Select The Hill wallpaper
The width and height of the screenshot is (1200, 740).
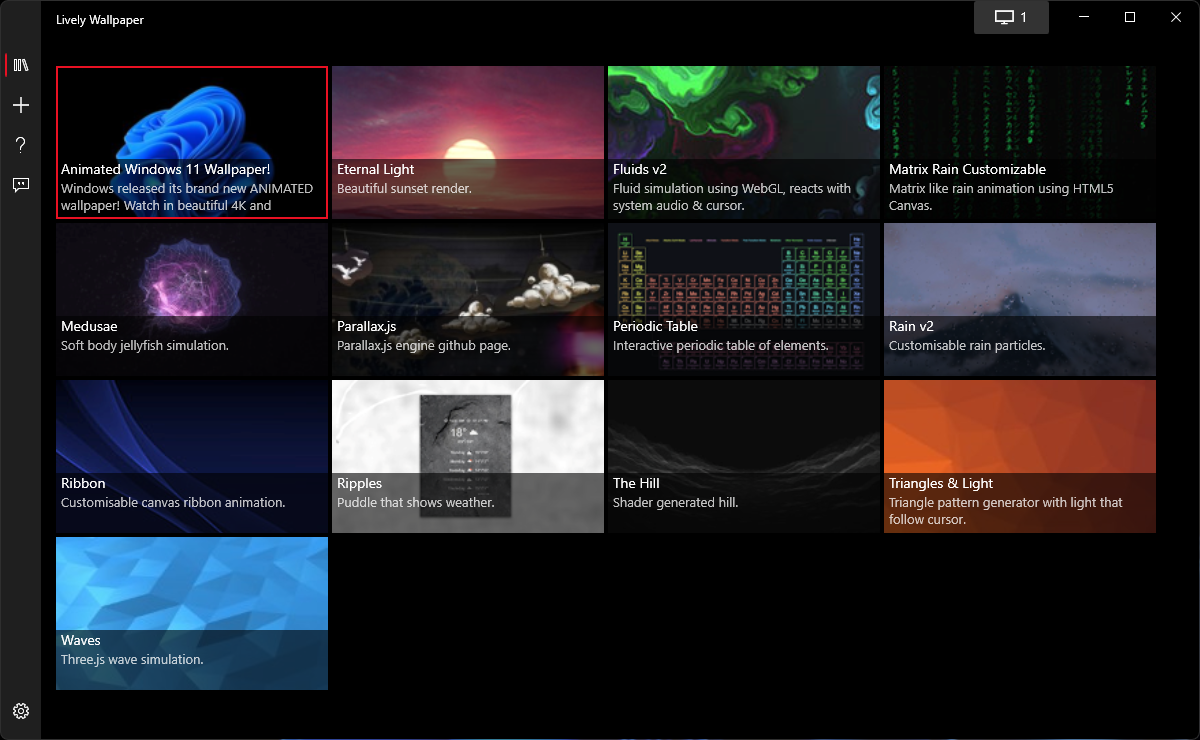point(744,456)
